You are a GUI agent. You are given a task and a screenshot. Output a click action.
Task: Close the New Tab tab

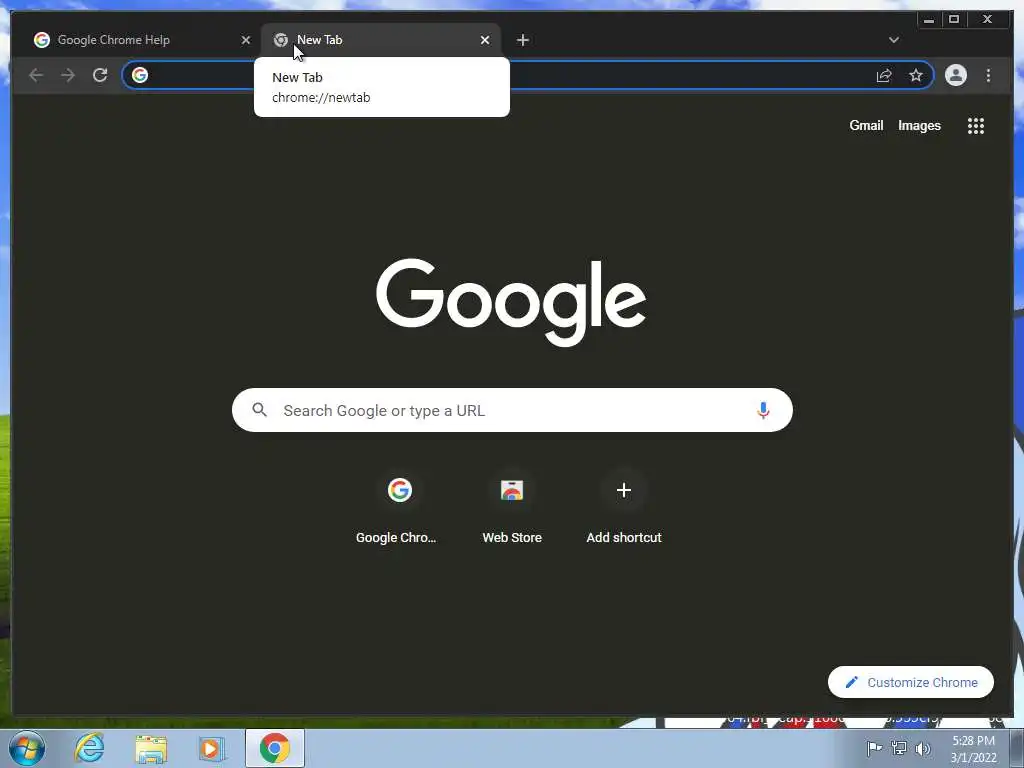tap(485, 40)
